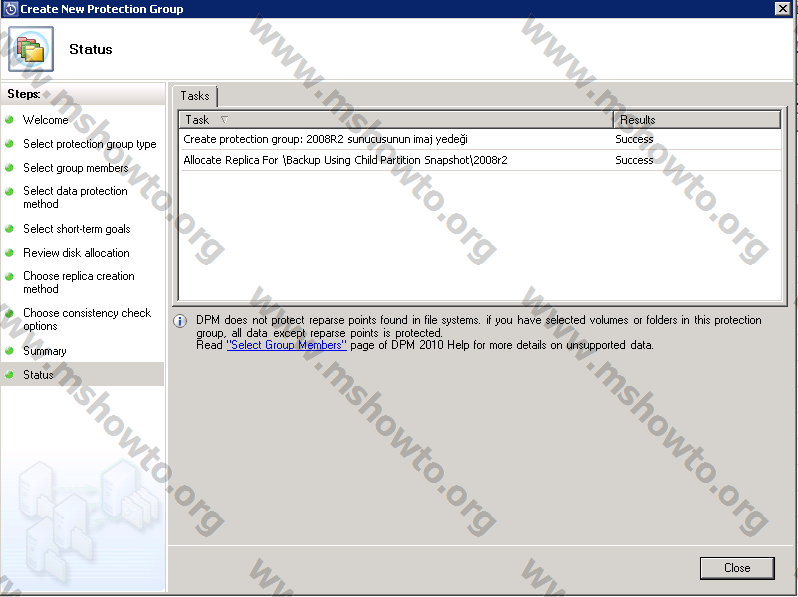
Task: Click the green bullet beside Review disk allocation
Action: [x=10, y=253]
